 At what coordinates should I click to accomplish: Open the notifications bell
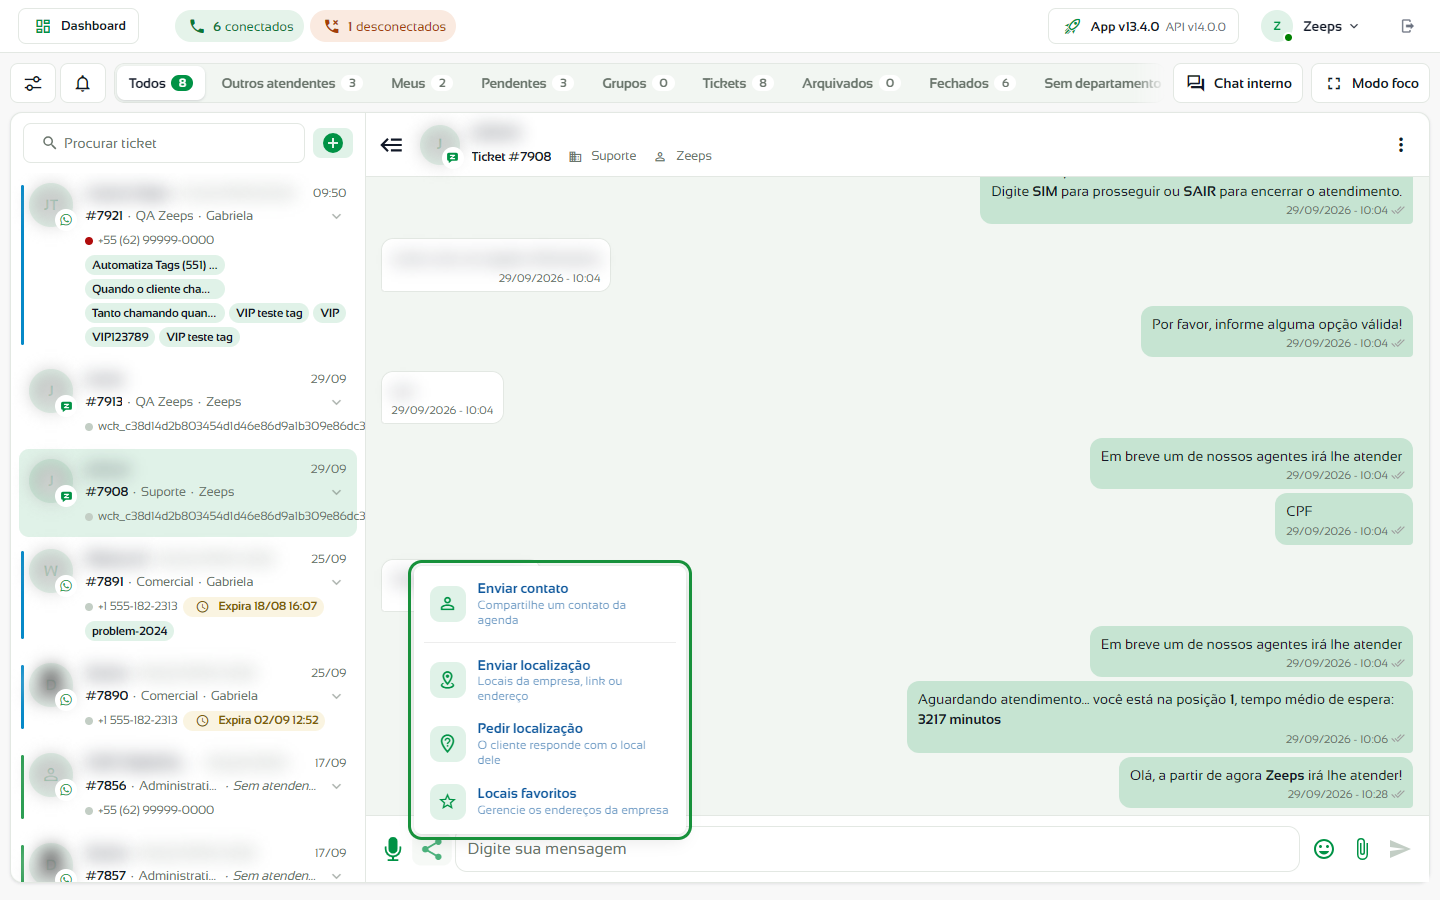(x=83, y=83)
